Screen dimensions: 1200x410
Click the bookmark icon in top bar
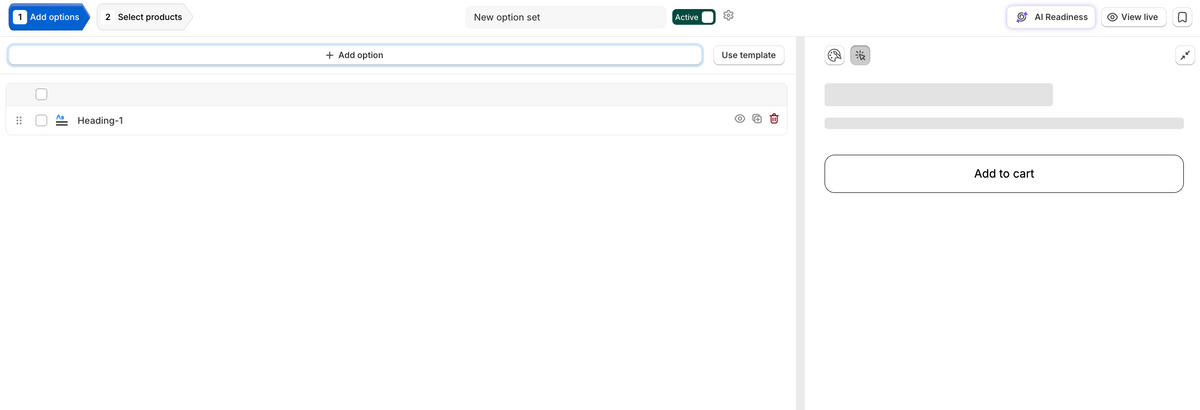click(1181, 17)
